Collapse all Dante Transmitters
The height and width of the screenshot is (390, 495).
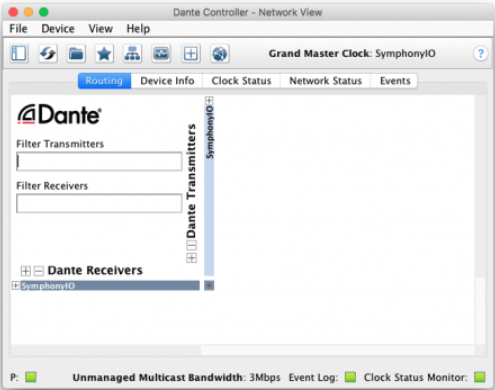click(x=191, y=246)
